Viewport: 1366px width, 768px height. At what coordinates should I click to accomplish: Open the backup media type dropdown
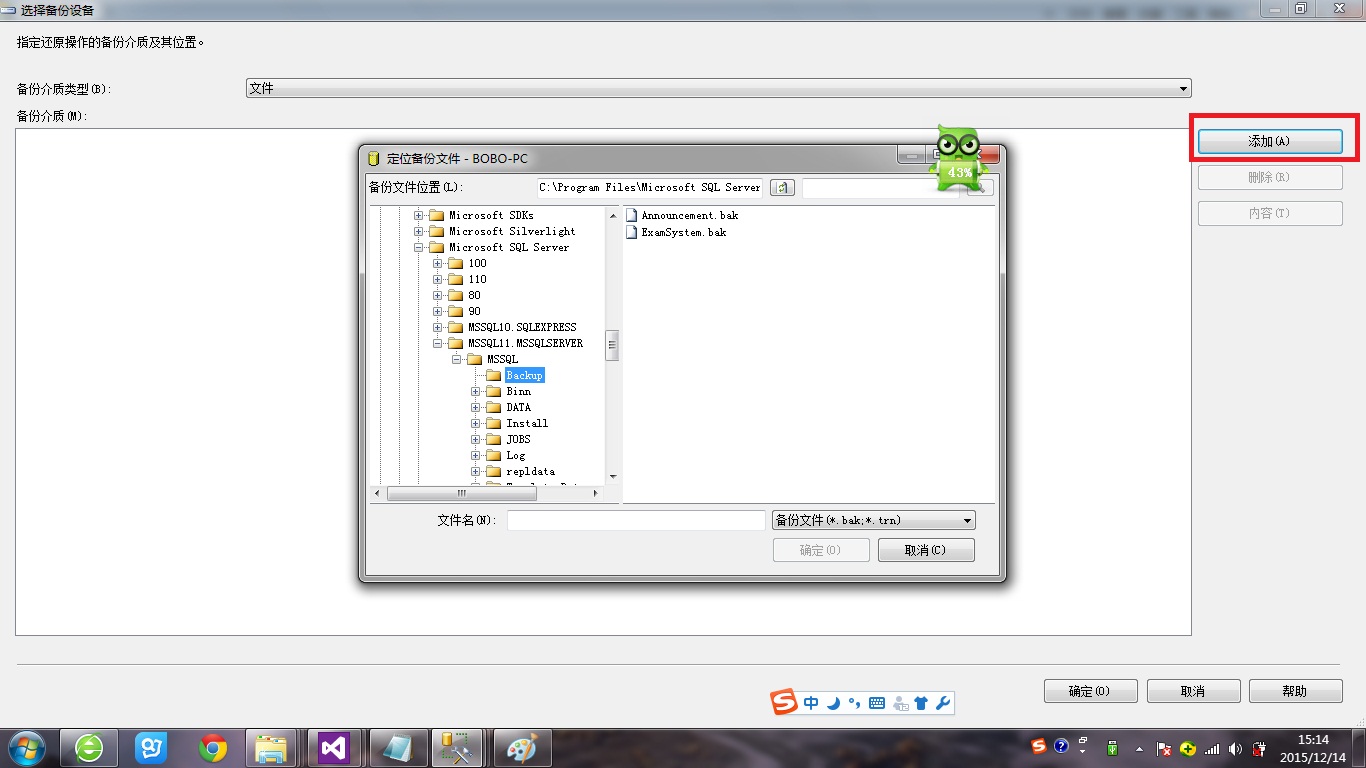[718, 88]
